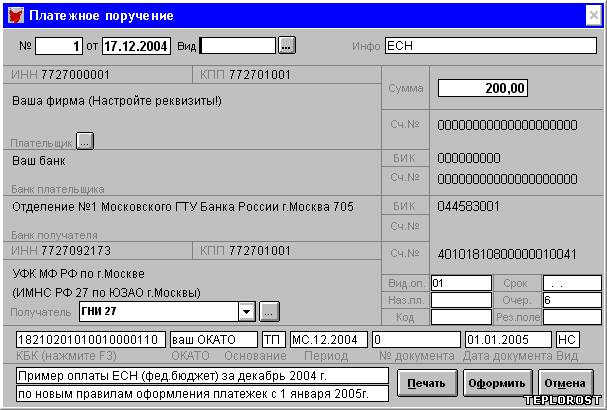The width and height of the screenshot is (607, 410).
Task: Open the Вид browse ellipsis button
Action: (x=286, y=46)
